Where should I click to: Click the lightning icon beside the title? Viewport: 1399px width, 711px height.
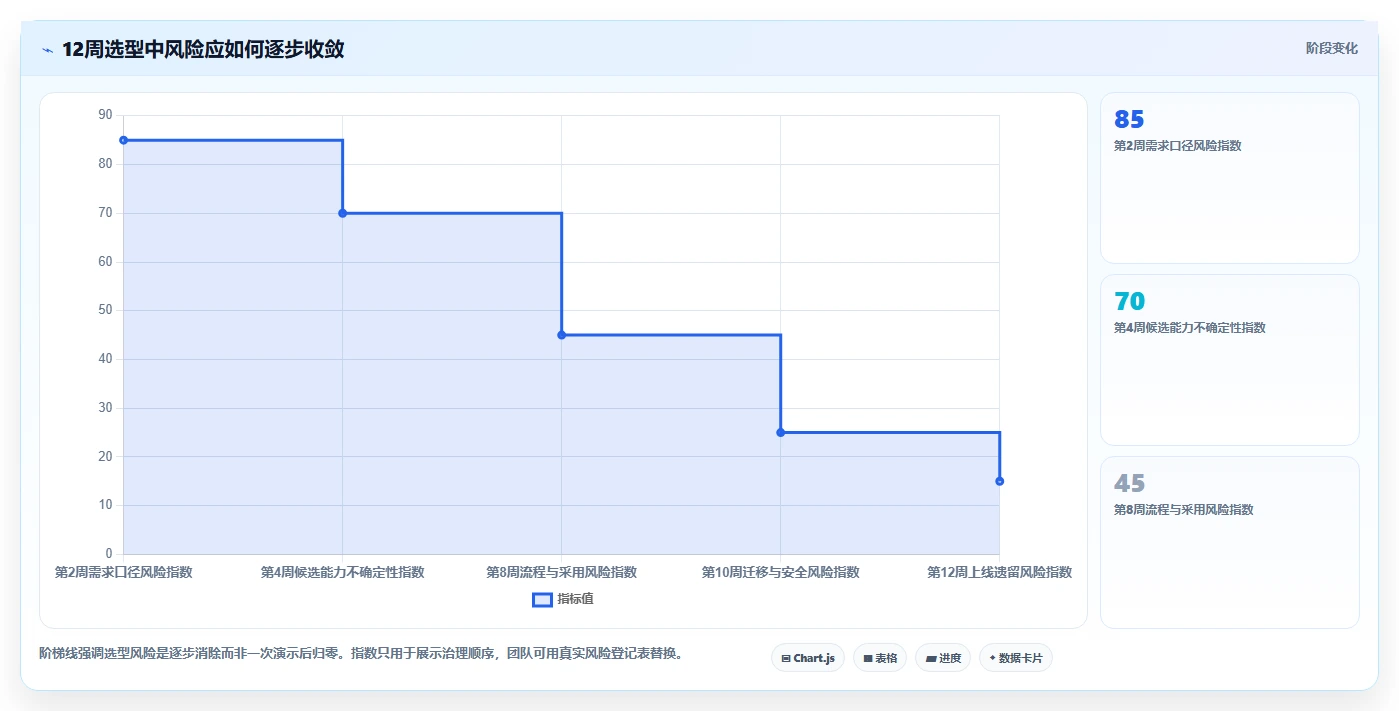pos(47,50)
